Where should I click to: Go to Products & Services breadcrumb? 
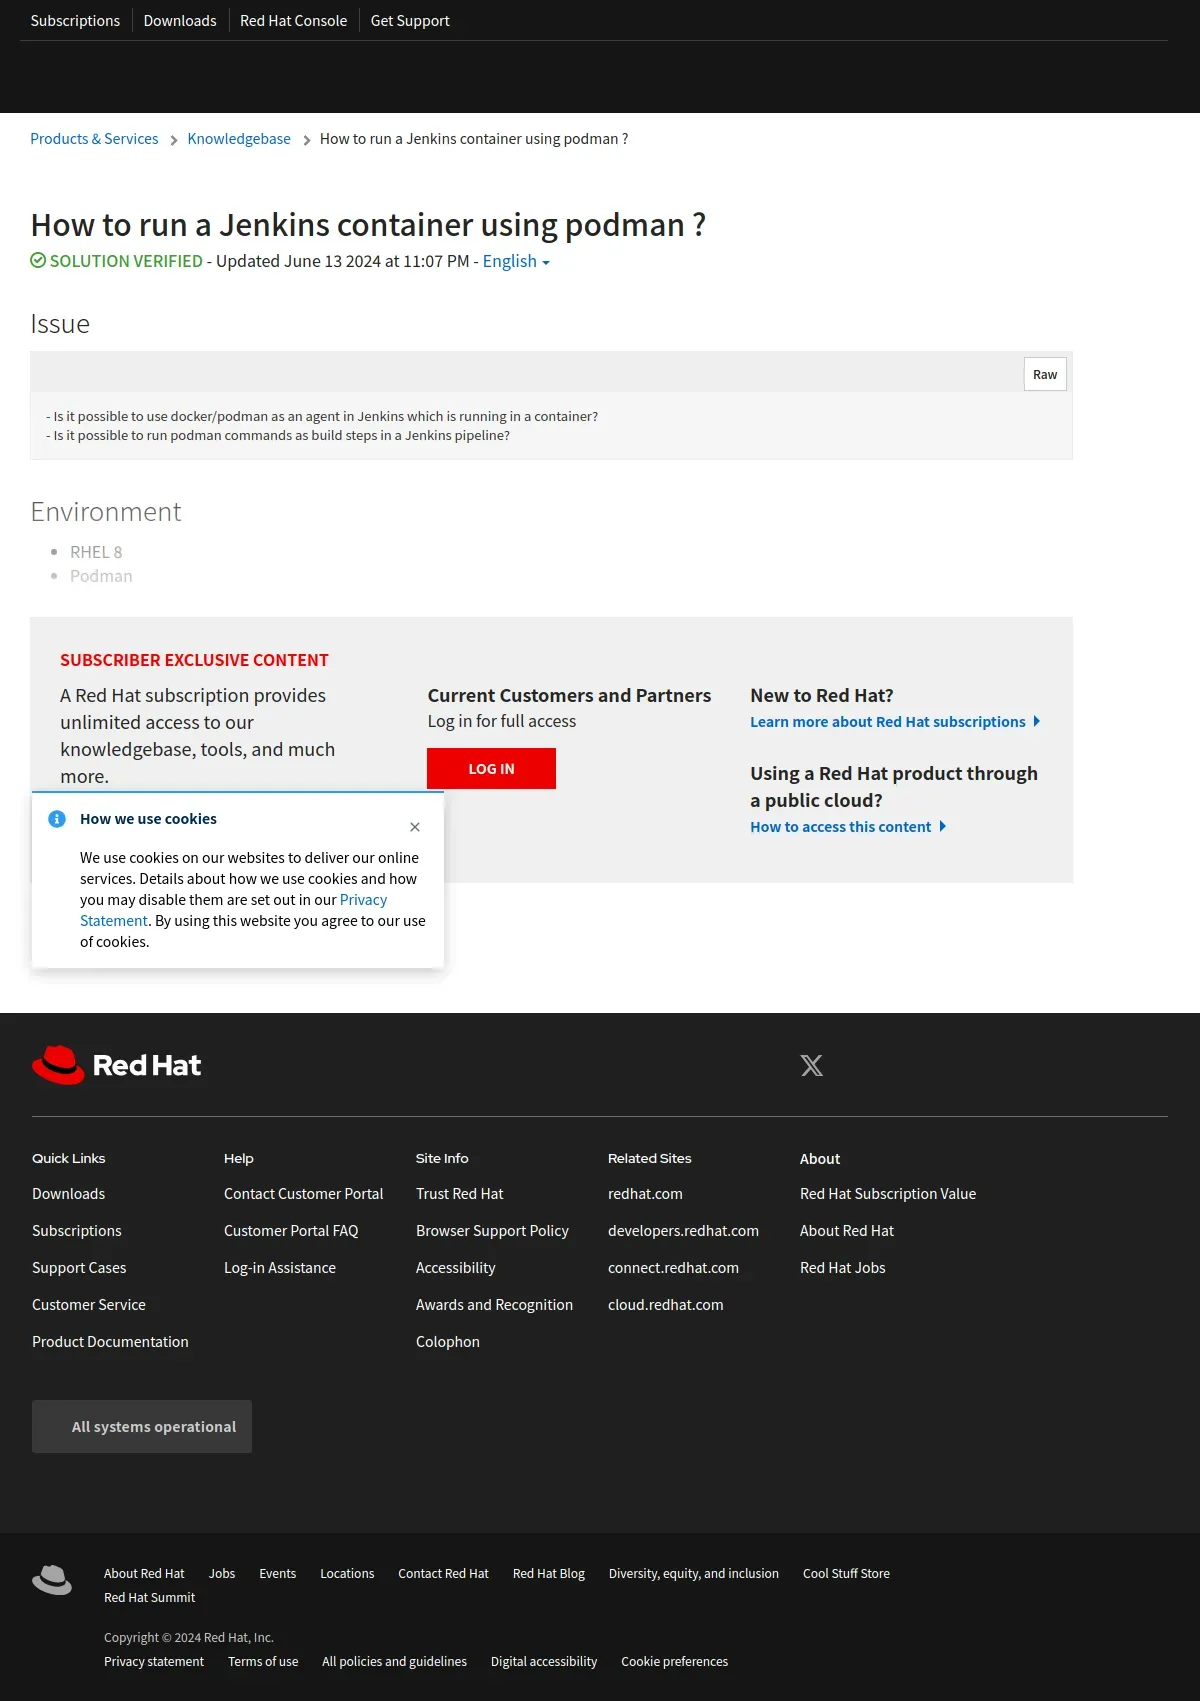(94, 139)
